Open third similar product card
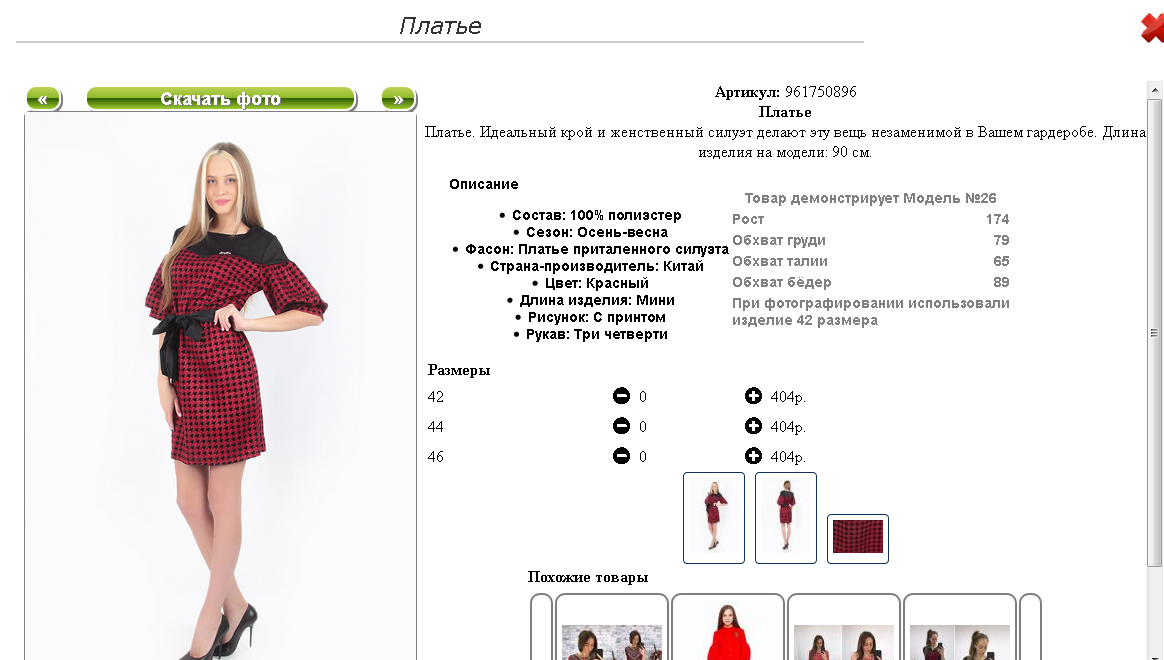1164x660 pixels. [x=844, y=627]
